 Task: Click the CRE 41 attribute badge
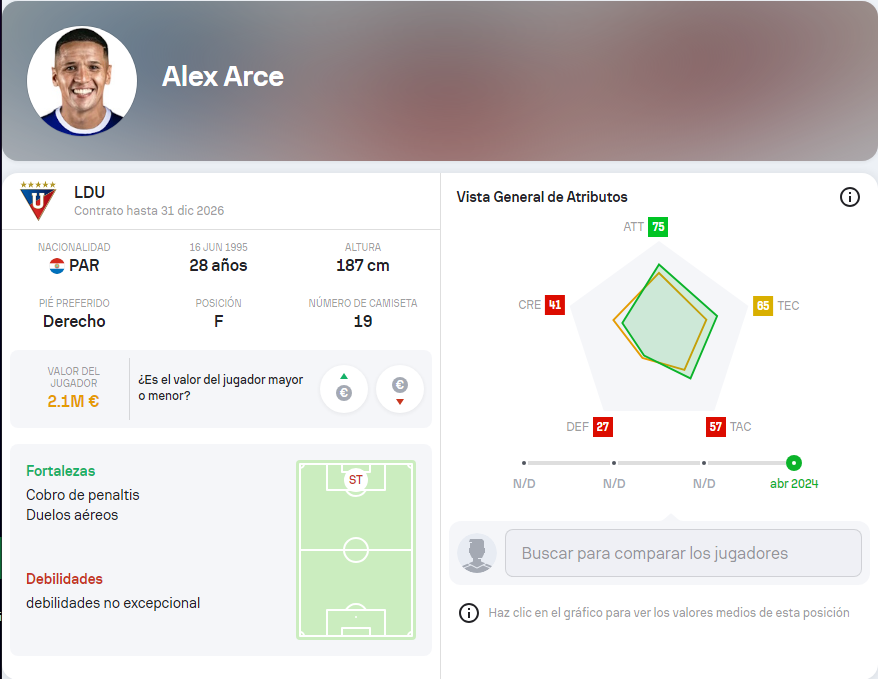[555, 305]
